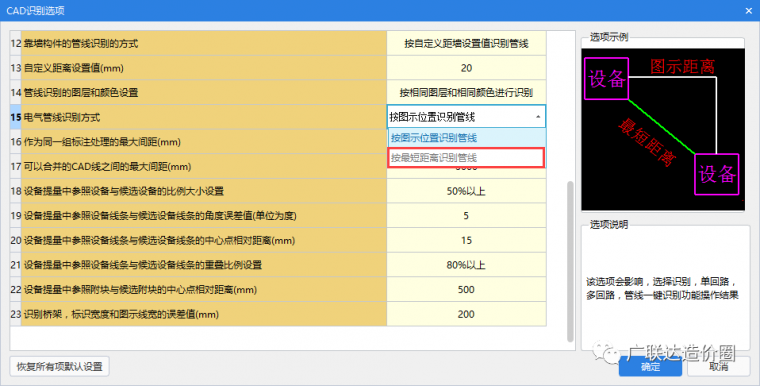Image resolution: width=760 pixels, height=386 pixels.
Task: Edit the value 5 for angle tolerance
Action: pyautogui.click(x=466, y=216)
